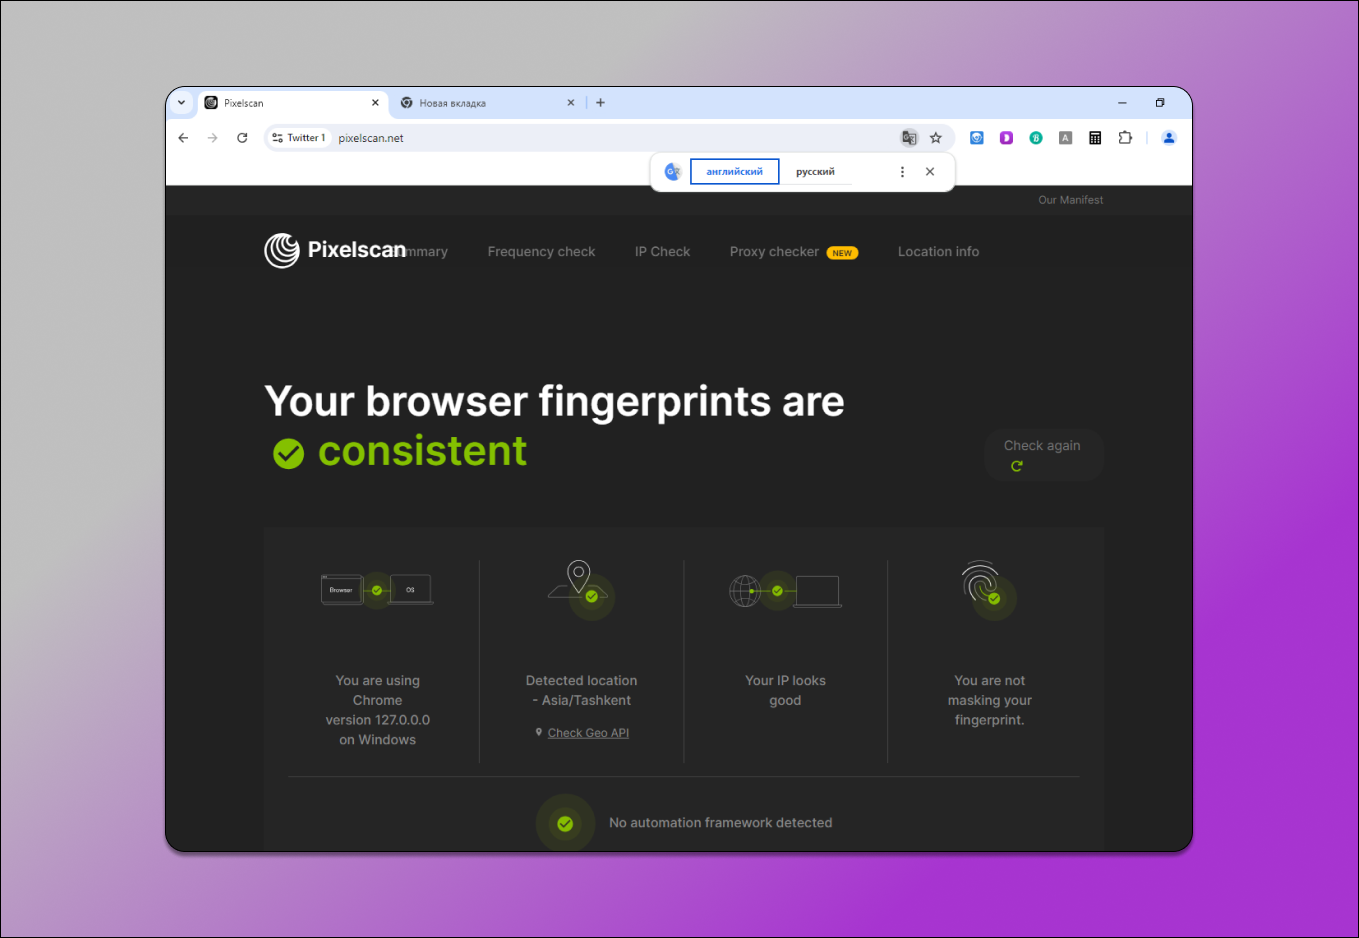Expand the tab search dropdown arrow

(x=181, y=102)
